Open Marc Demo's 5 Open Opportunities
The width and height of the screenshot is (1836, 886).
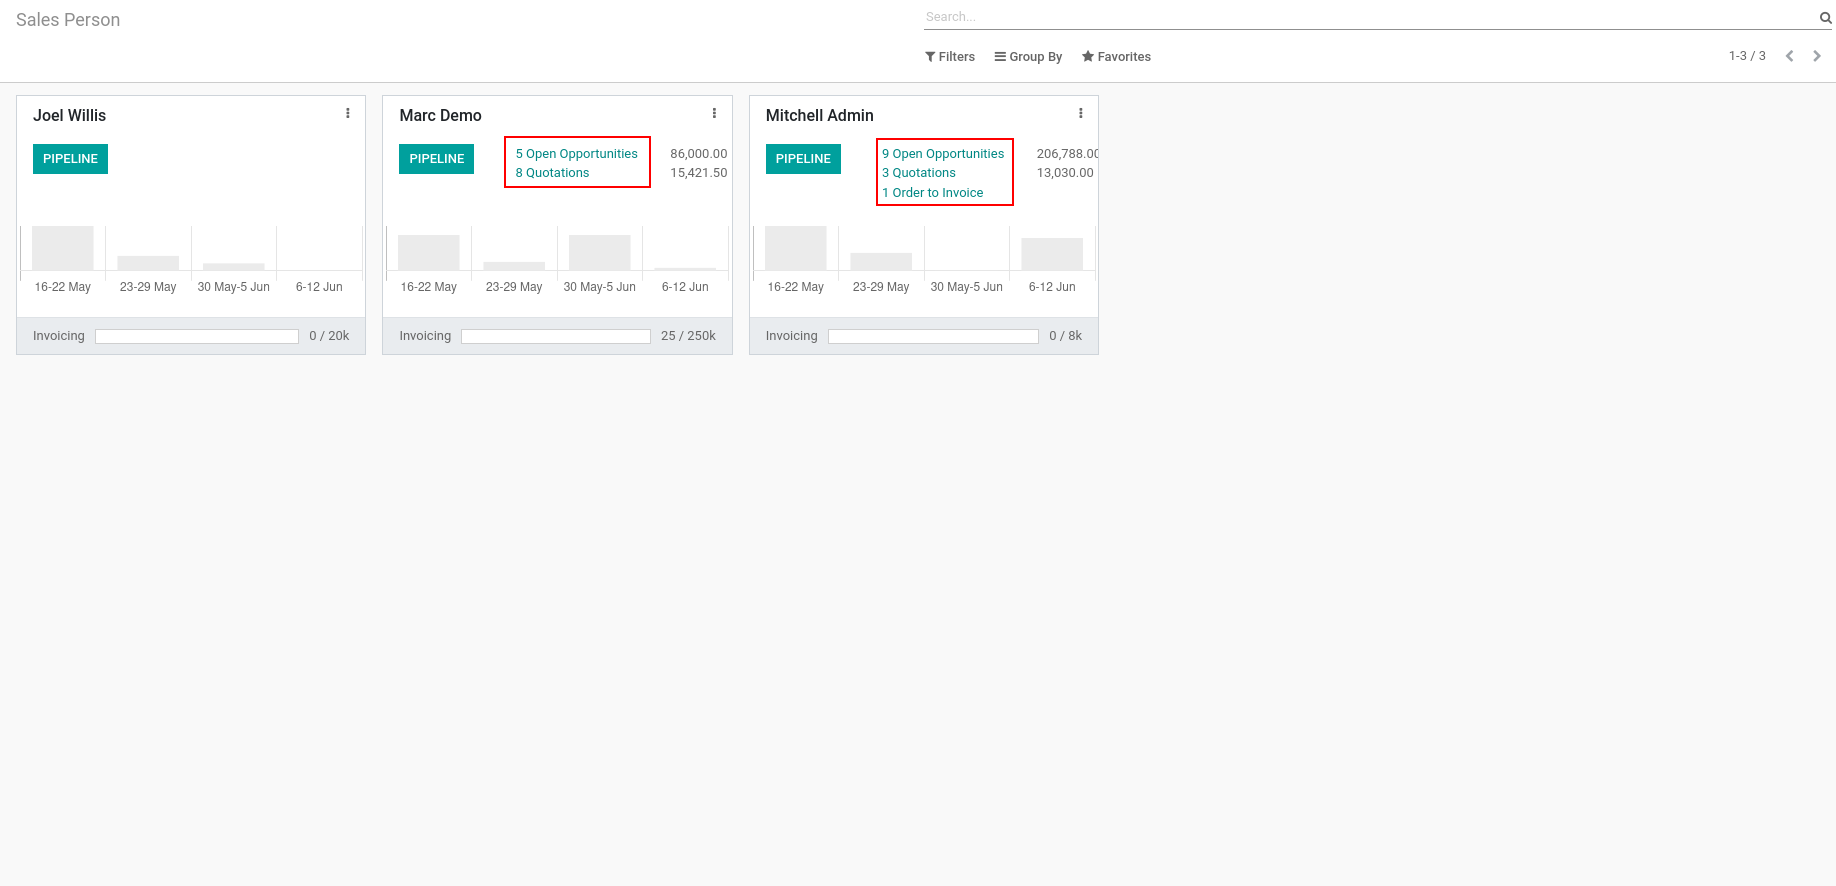pos(577,154)
